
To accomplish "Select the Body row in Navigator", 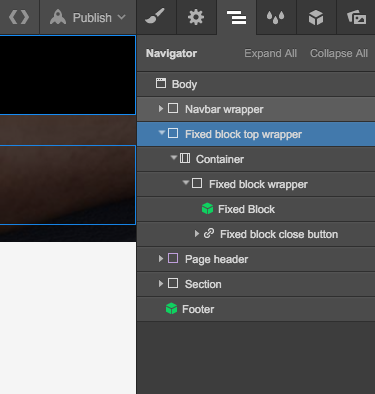I will [256, 84].
